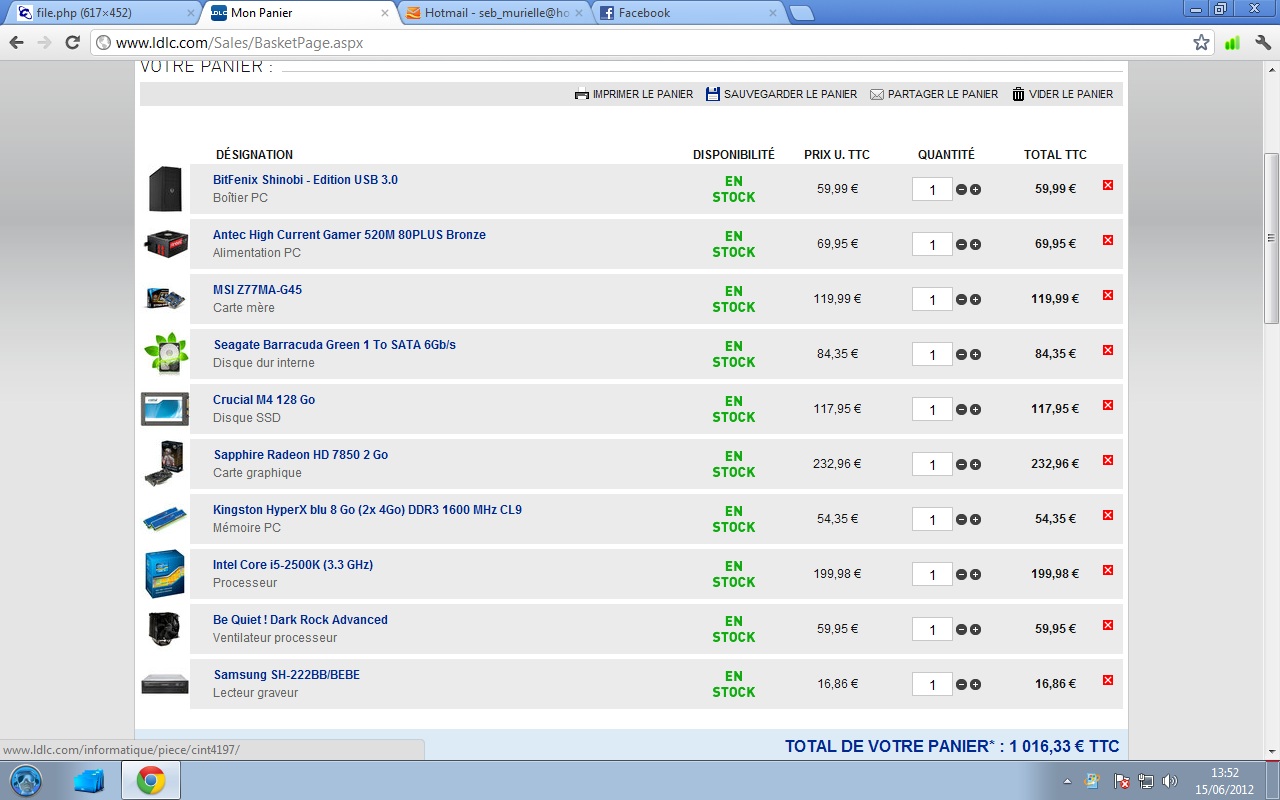Screen dimensions: 1280x800
Task: Delete the Samsung SH-222BB/BEBE row
Action: click(x=1107, y=680)
